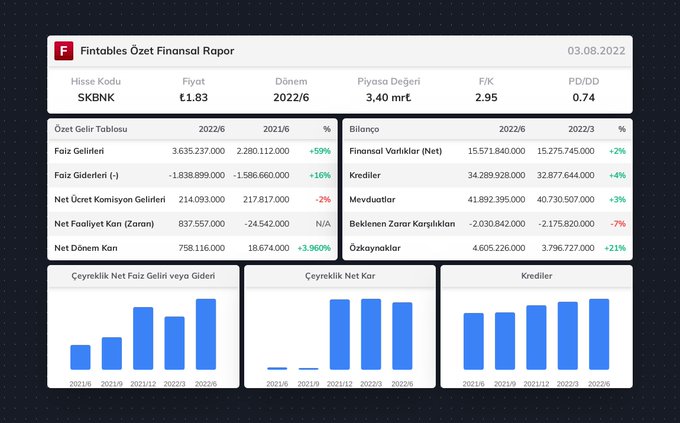Click the price value ₺1.83
Image resolution: width=680 pixels, height=423 pixels.
click(x=193, y=98)
